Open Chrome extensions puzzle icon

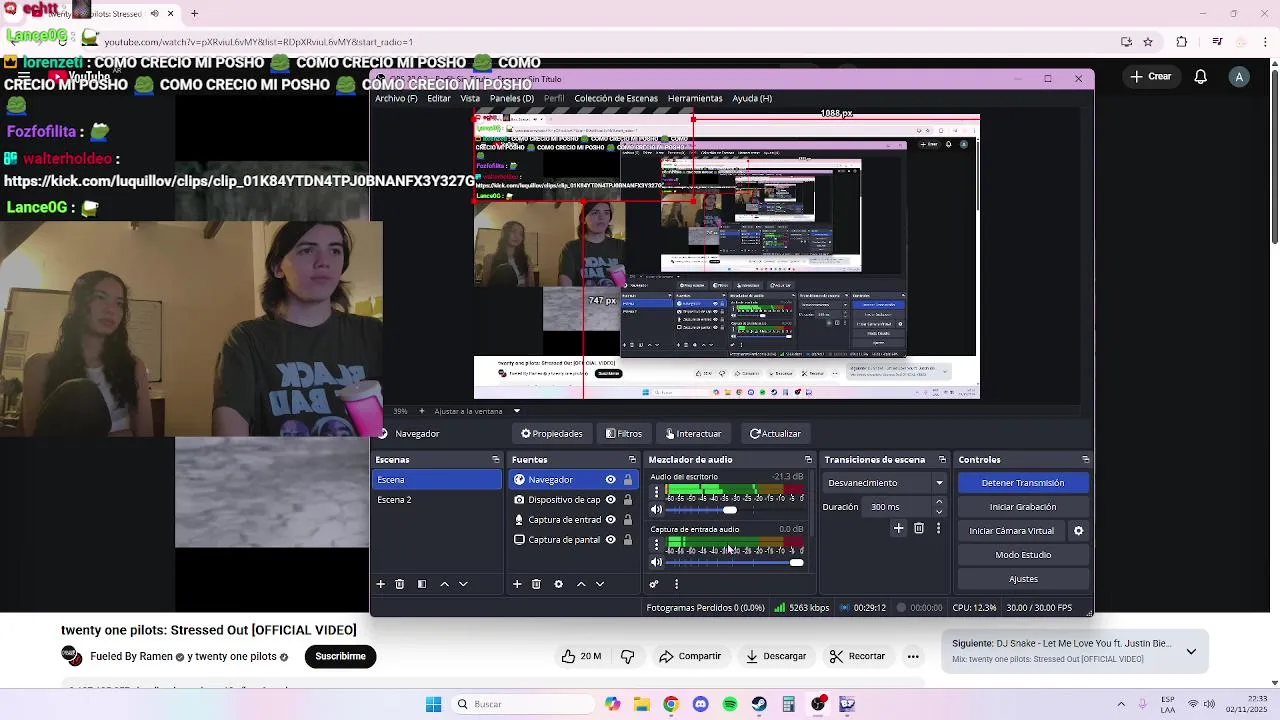[x=1182, y=42]
